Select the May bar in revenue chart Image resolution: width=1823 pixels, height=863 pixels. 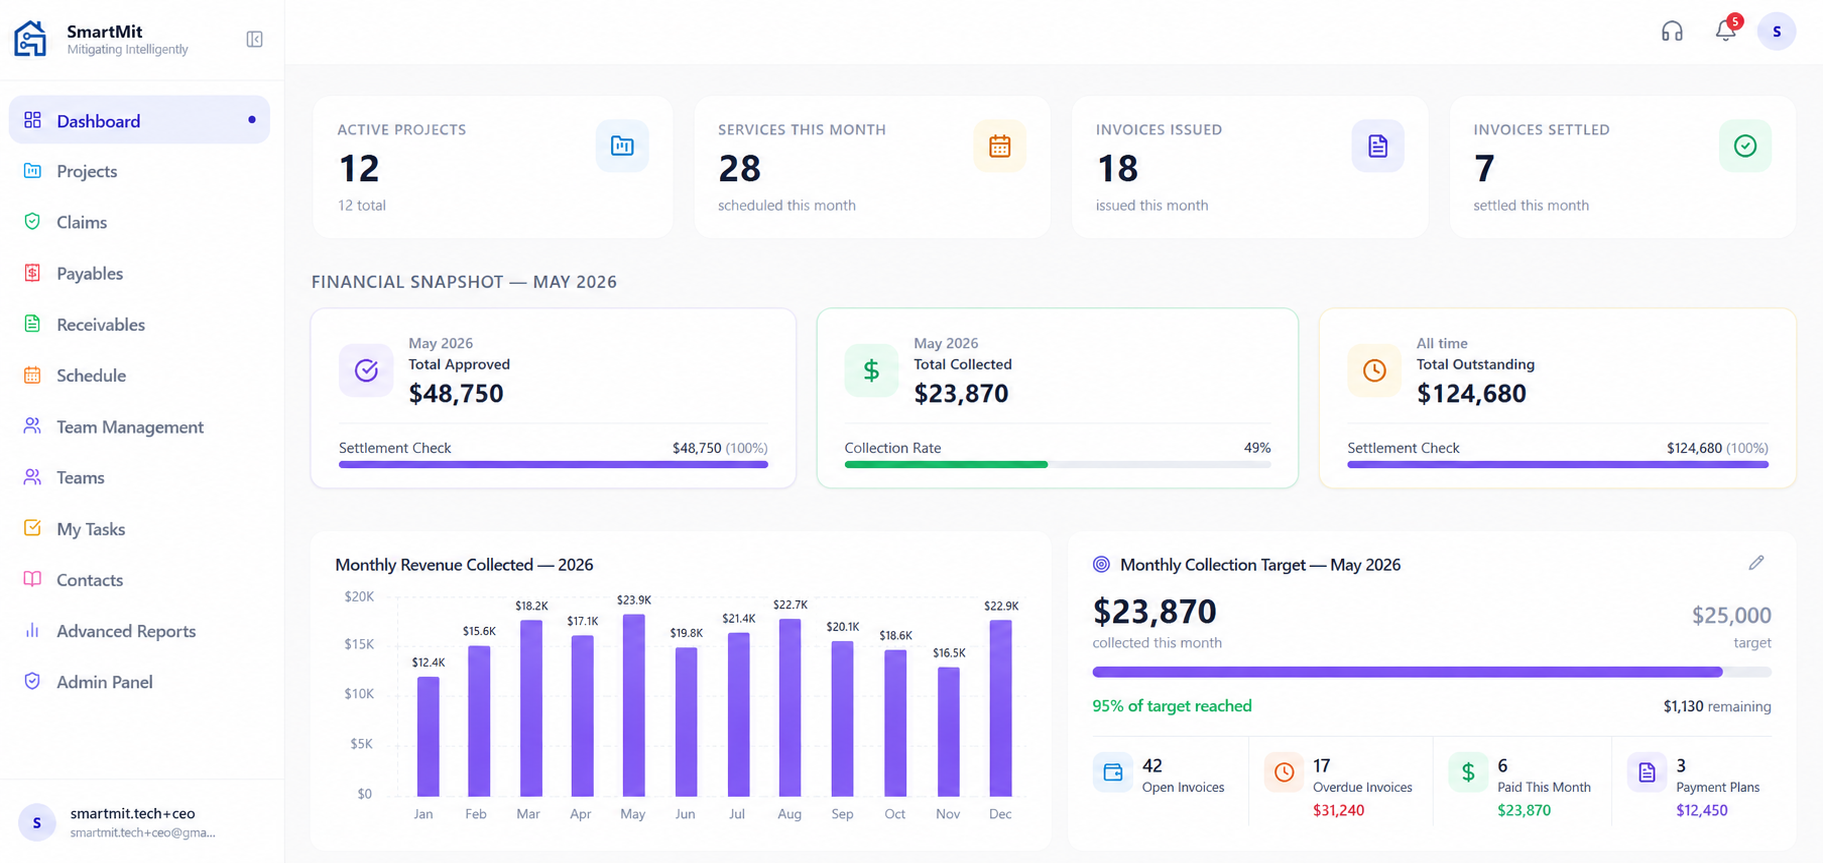(x=633, y=705)
